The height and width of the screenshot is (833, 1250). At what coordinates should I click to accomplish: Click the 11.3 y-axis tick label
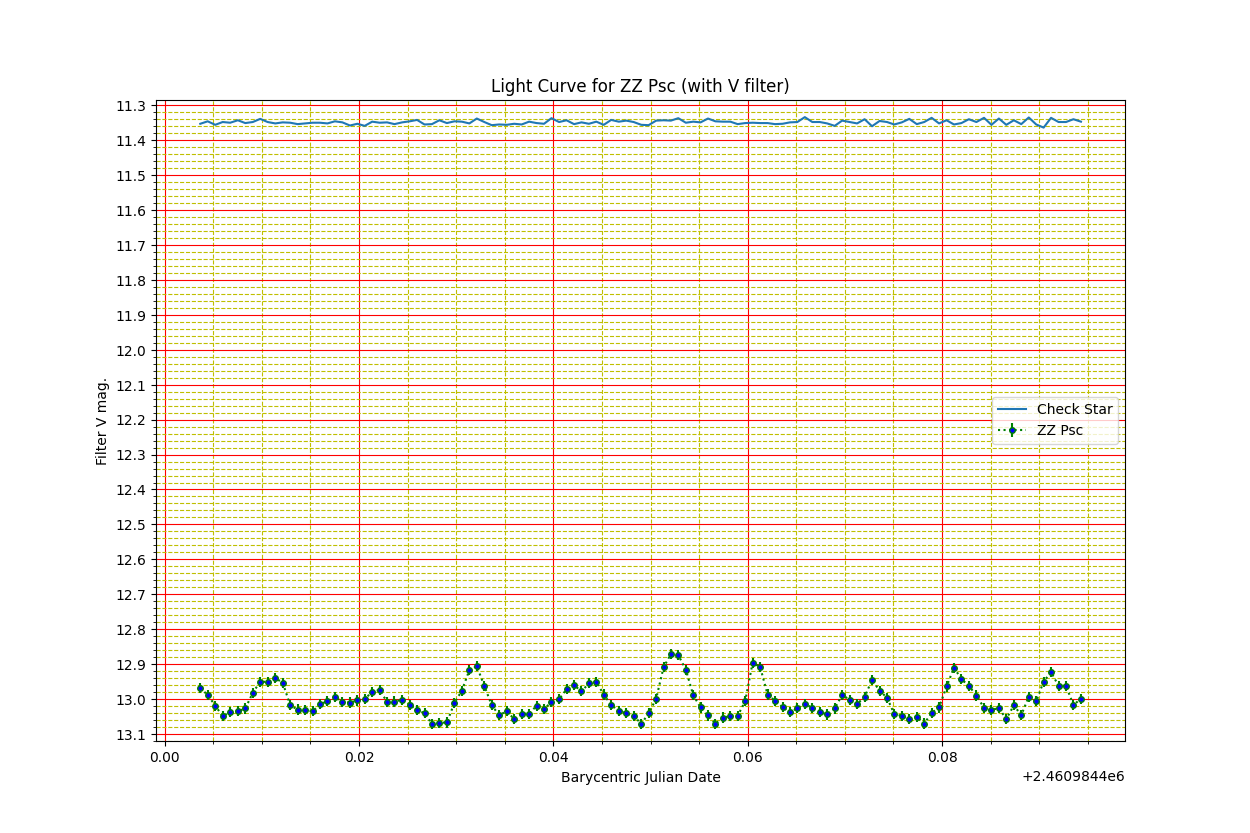[132, 106]
